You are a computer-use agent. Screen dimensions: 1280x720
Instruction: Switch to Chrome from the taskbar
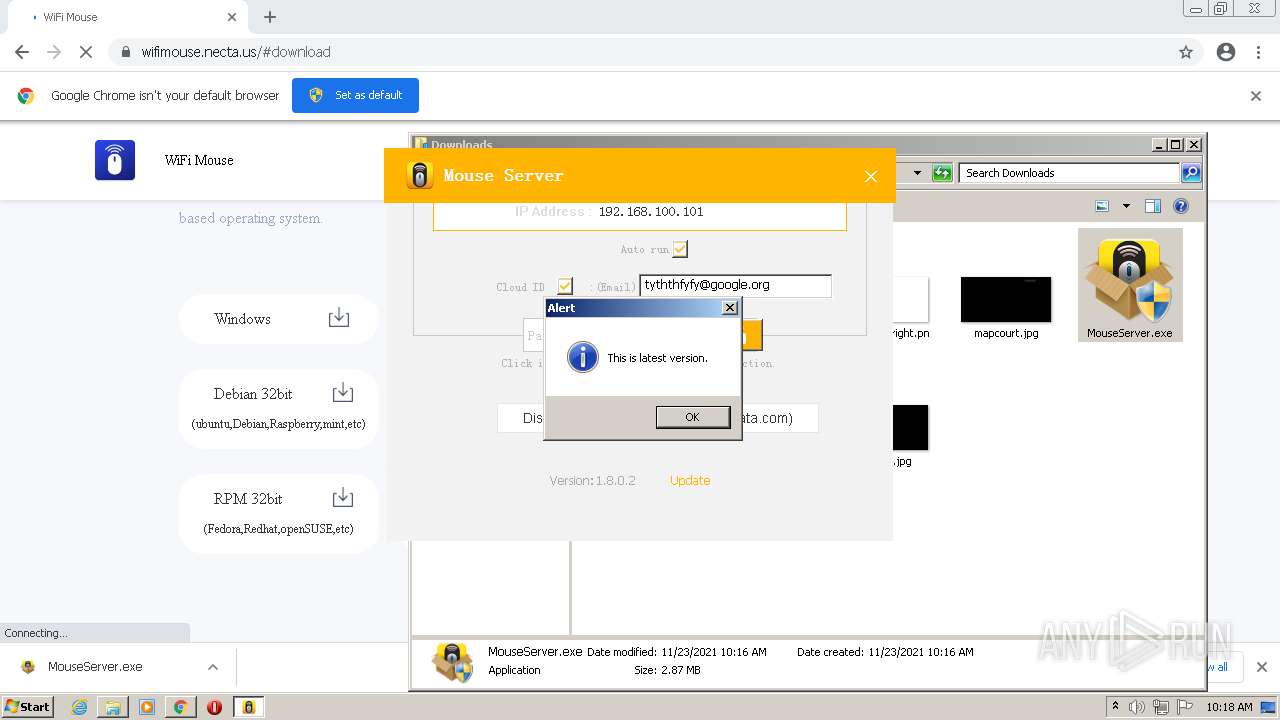181,707
